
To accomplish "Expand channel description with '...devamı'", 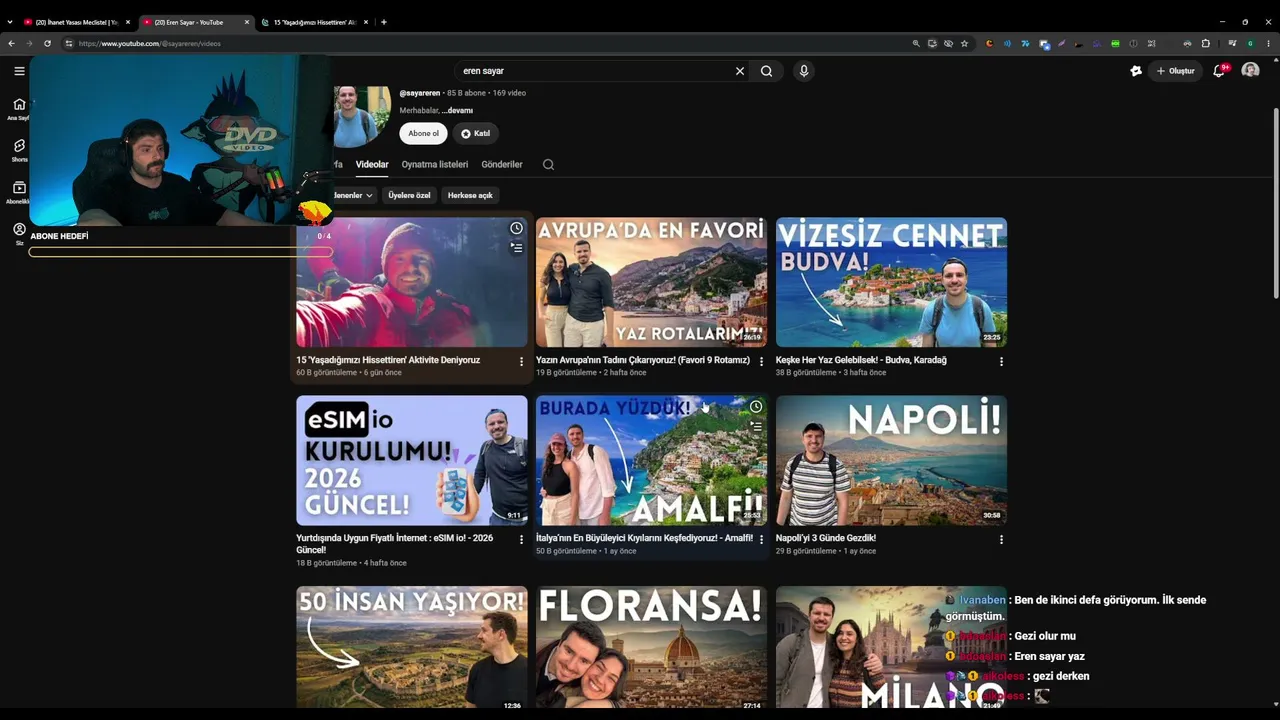I will [x=457, y=110].
